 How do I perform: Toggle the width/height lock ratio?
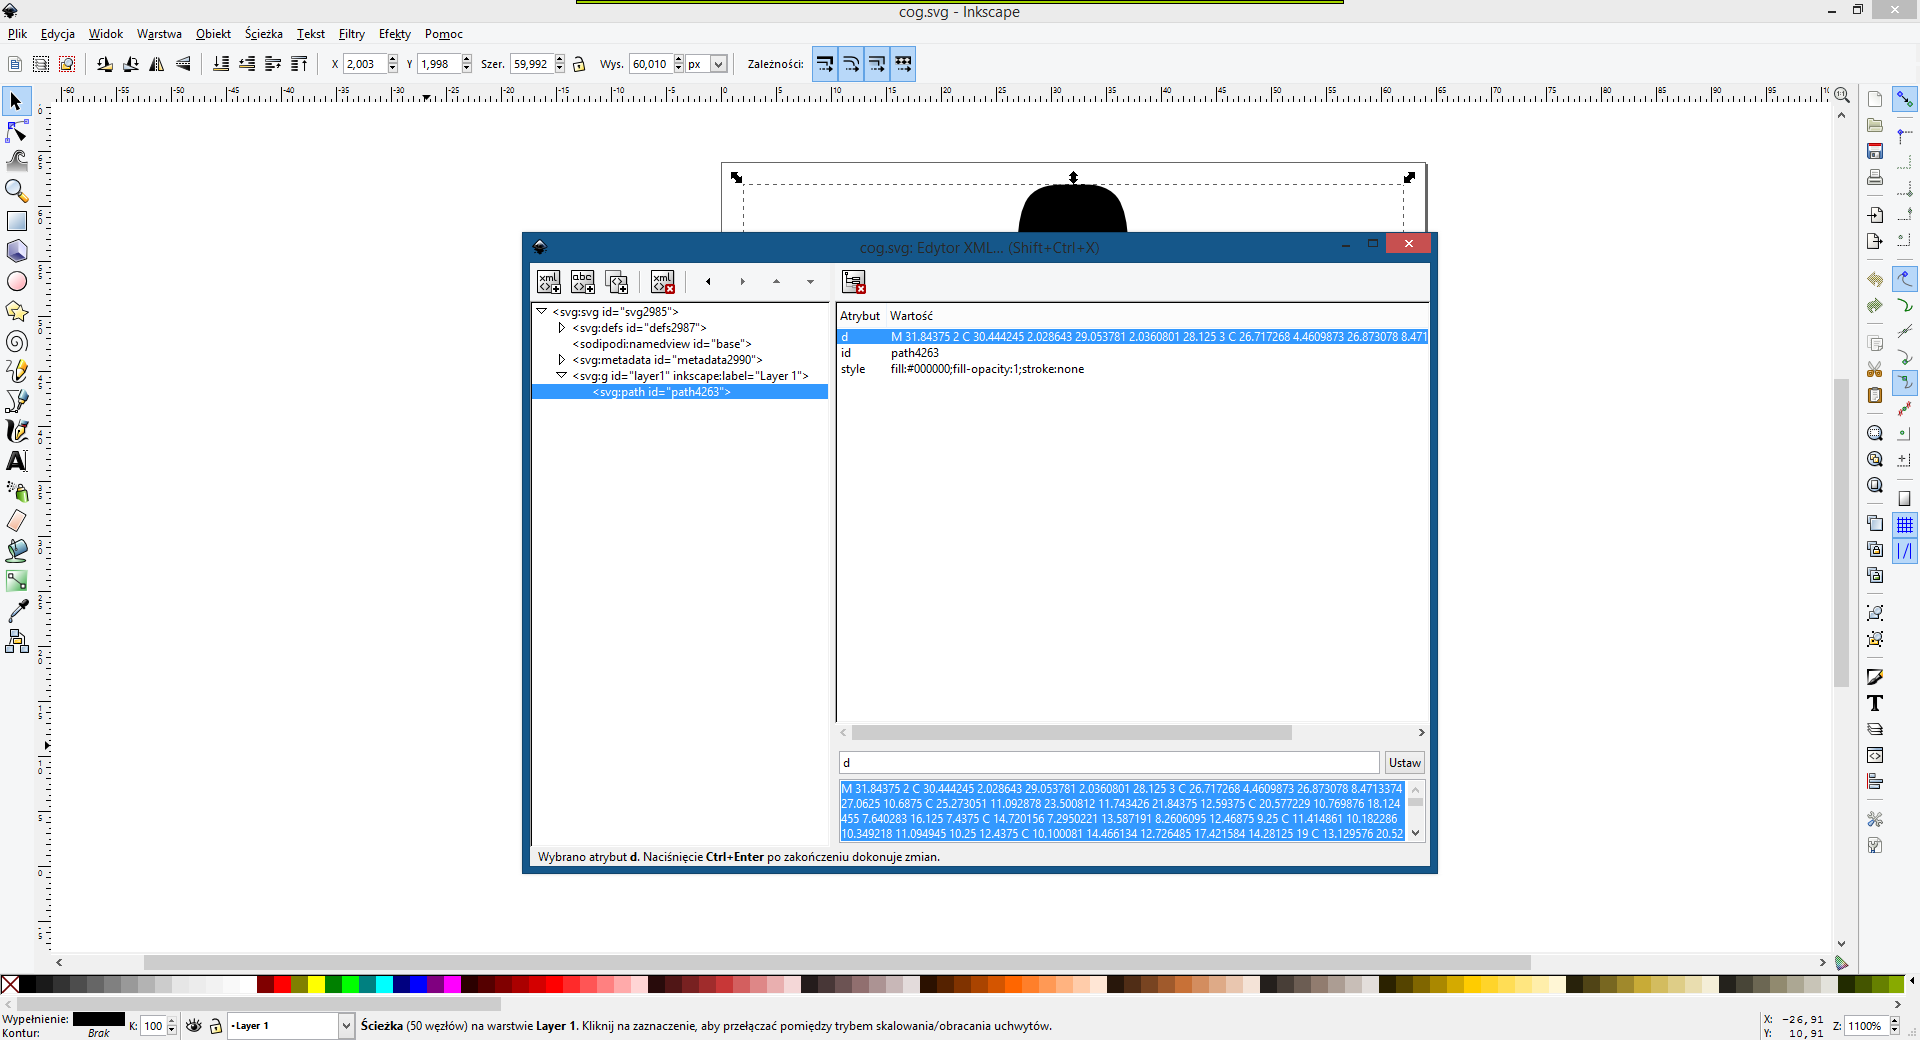pos(579,64)
